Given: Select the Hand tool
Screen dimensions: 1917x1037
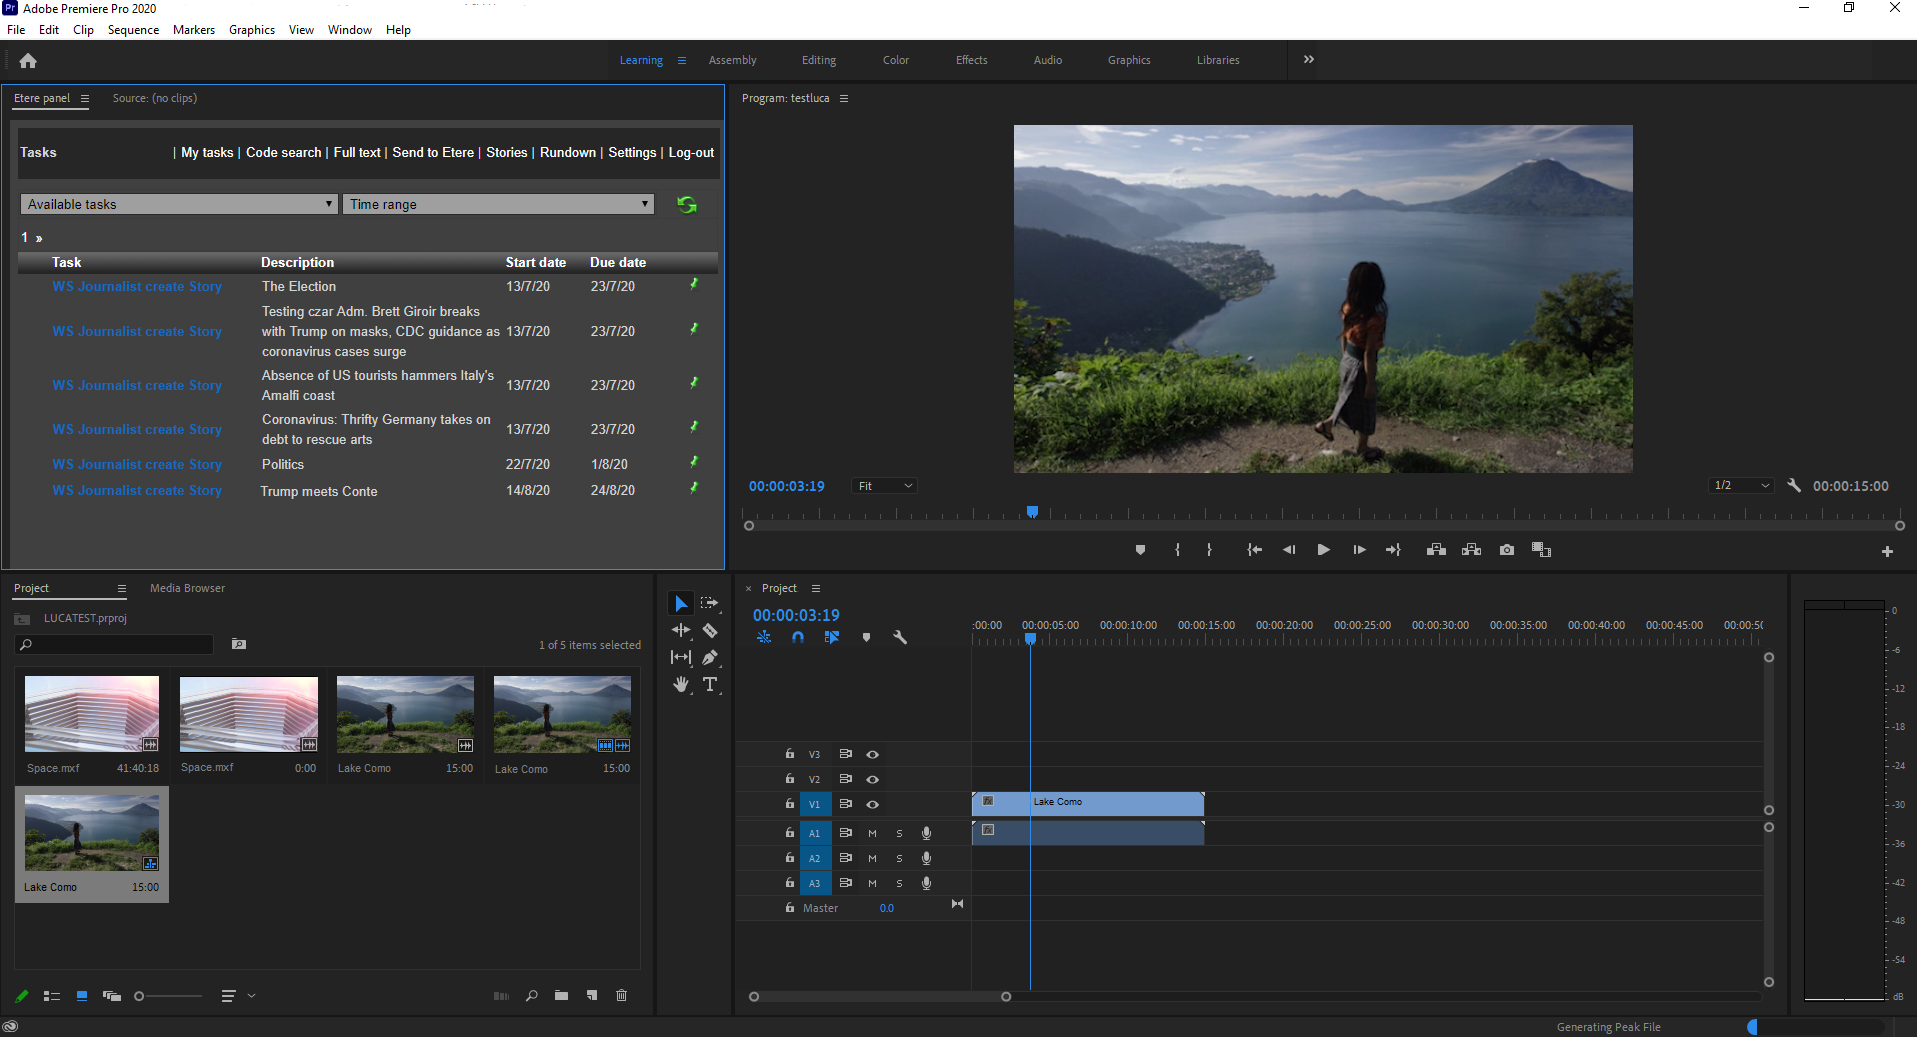Looking at the screenshot, I should point(681,685).
